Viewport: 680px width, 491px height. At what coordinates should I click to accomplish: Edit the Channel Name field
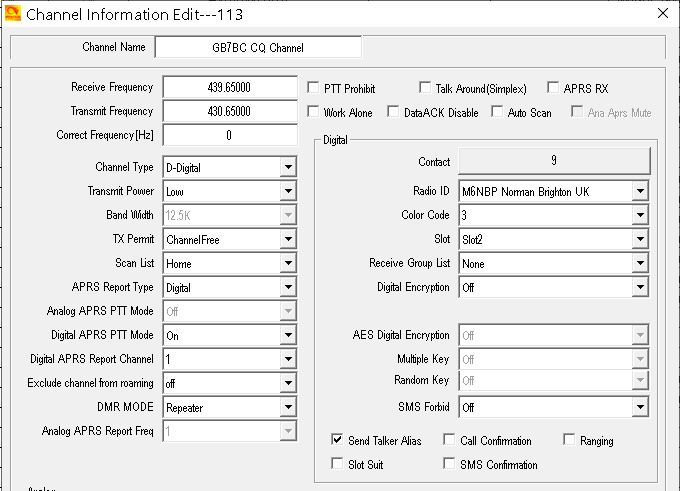coord(258,47)
